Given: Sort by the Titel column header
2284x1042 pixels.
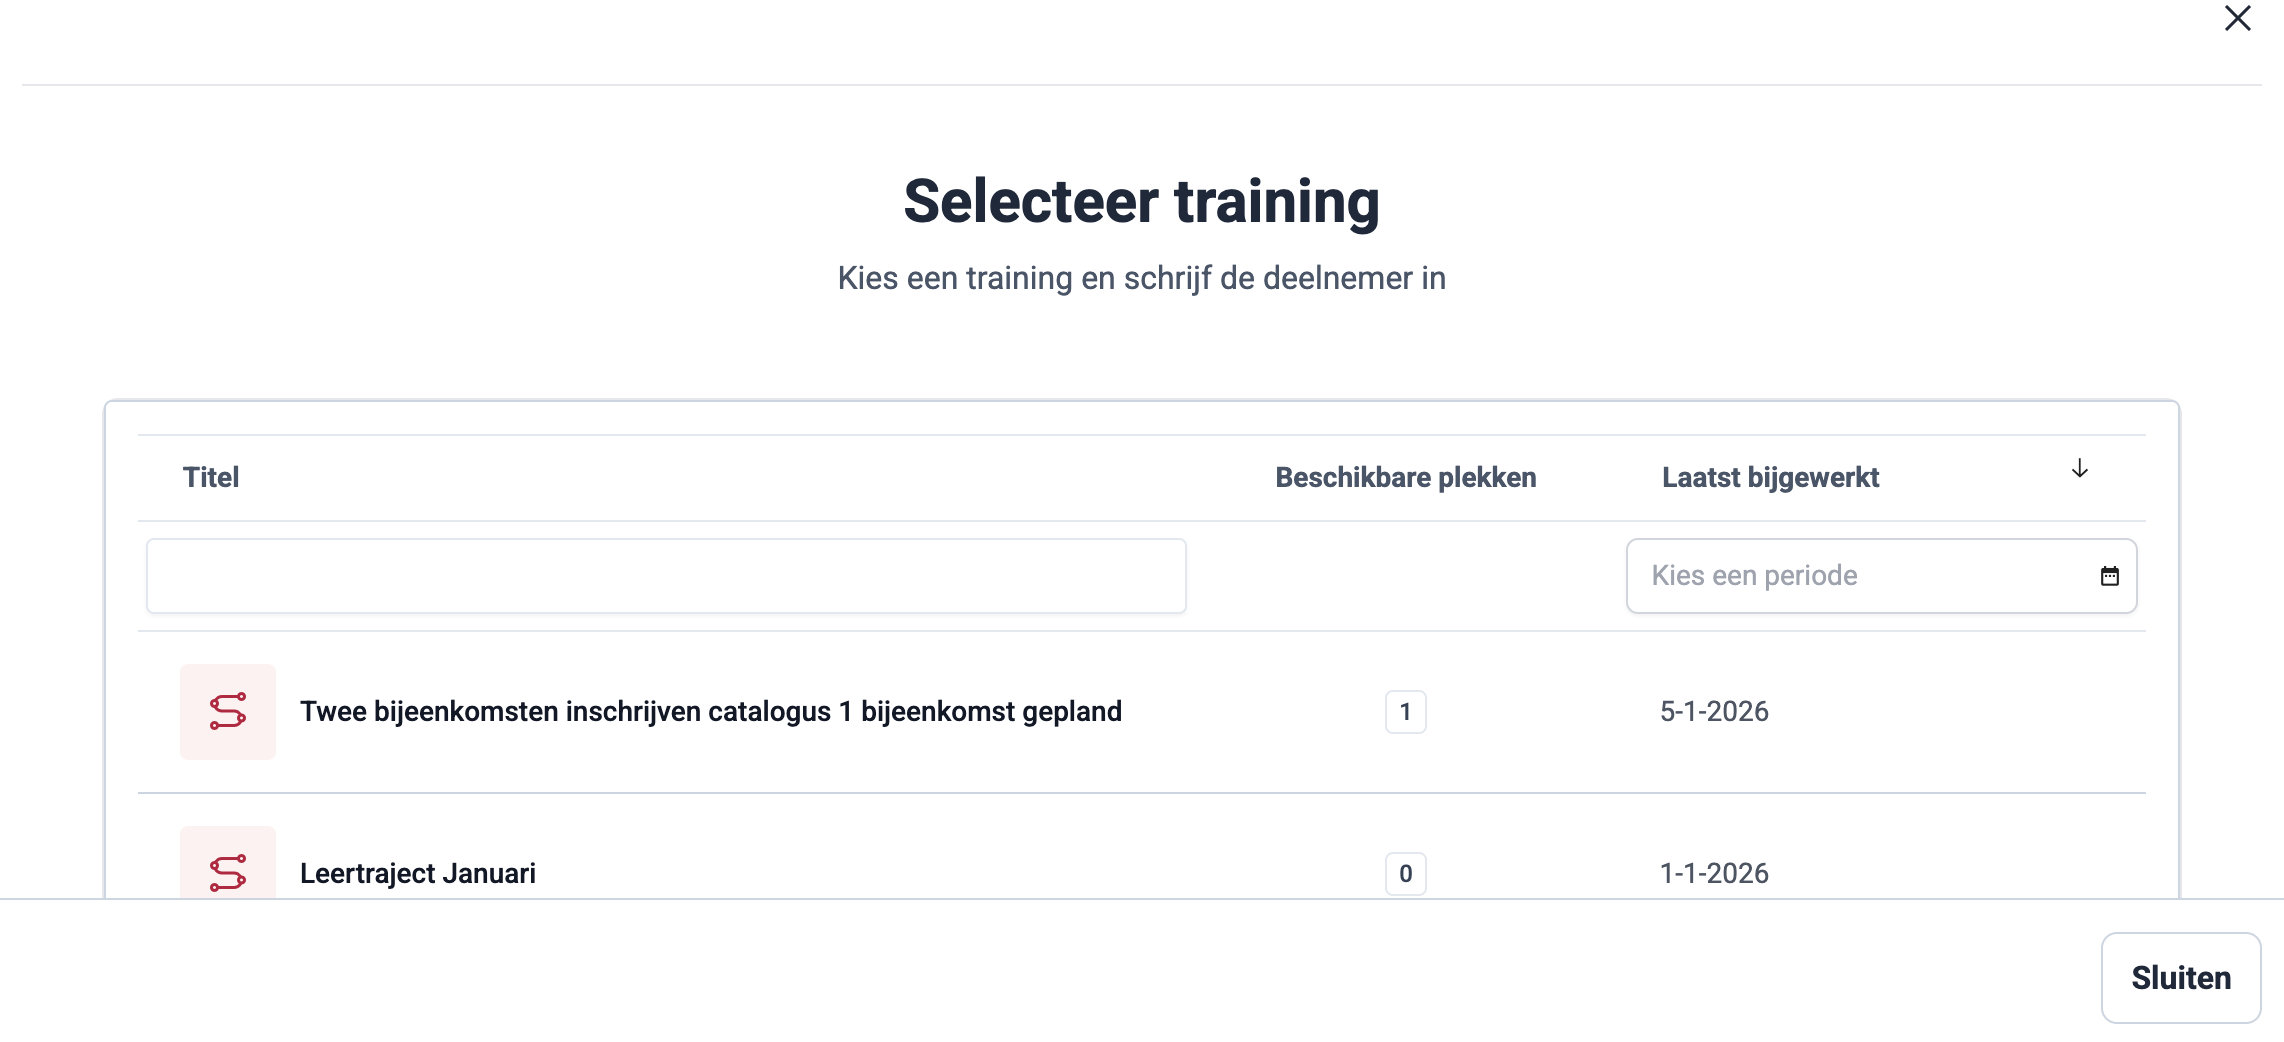Looking at the screenshot, I should coord(211,478).
